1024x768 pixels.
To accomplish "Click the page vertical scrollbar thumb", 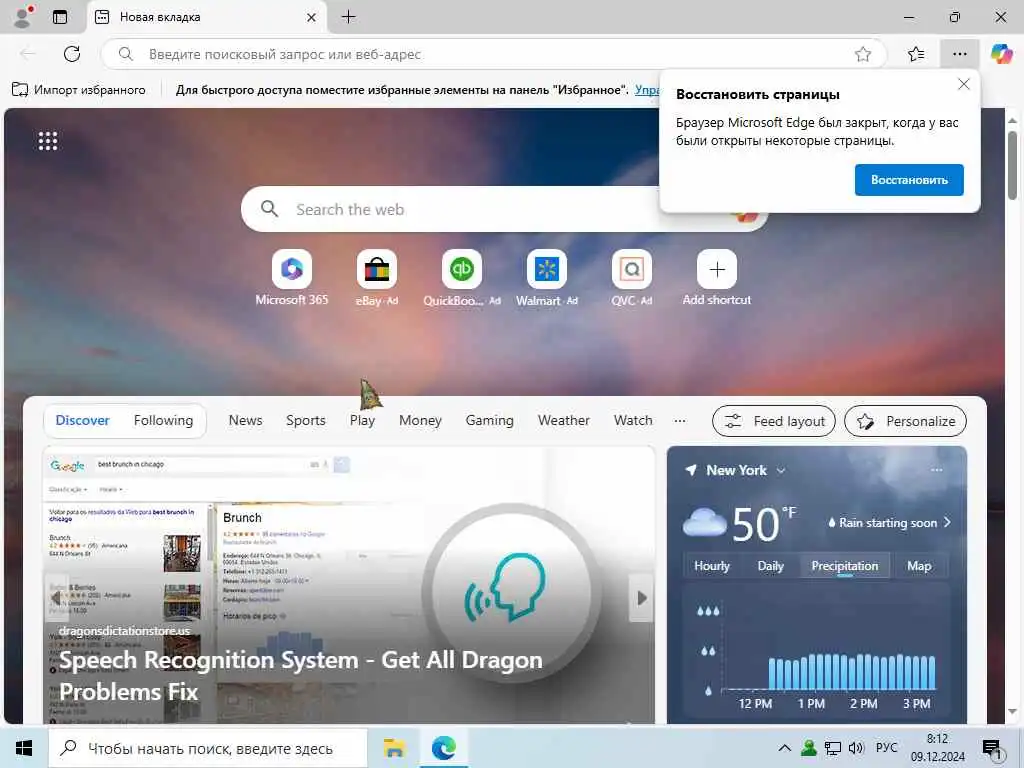I will (x=1012, y=165).
